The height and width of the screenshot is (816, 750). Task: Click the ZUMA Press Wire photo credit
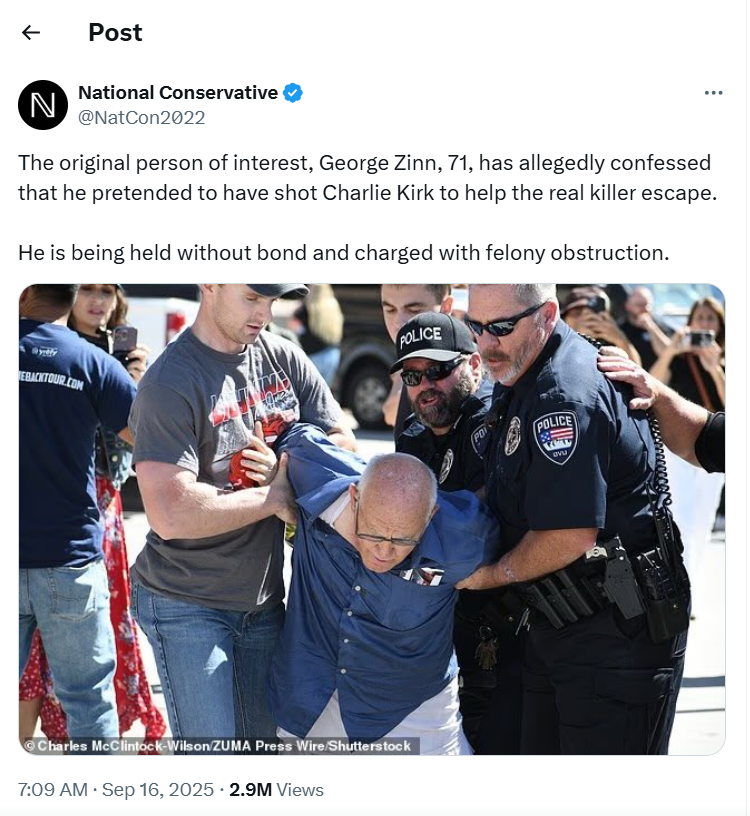(x=219, y=746)
